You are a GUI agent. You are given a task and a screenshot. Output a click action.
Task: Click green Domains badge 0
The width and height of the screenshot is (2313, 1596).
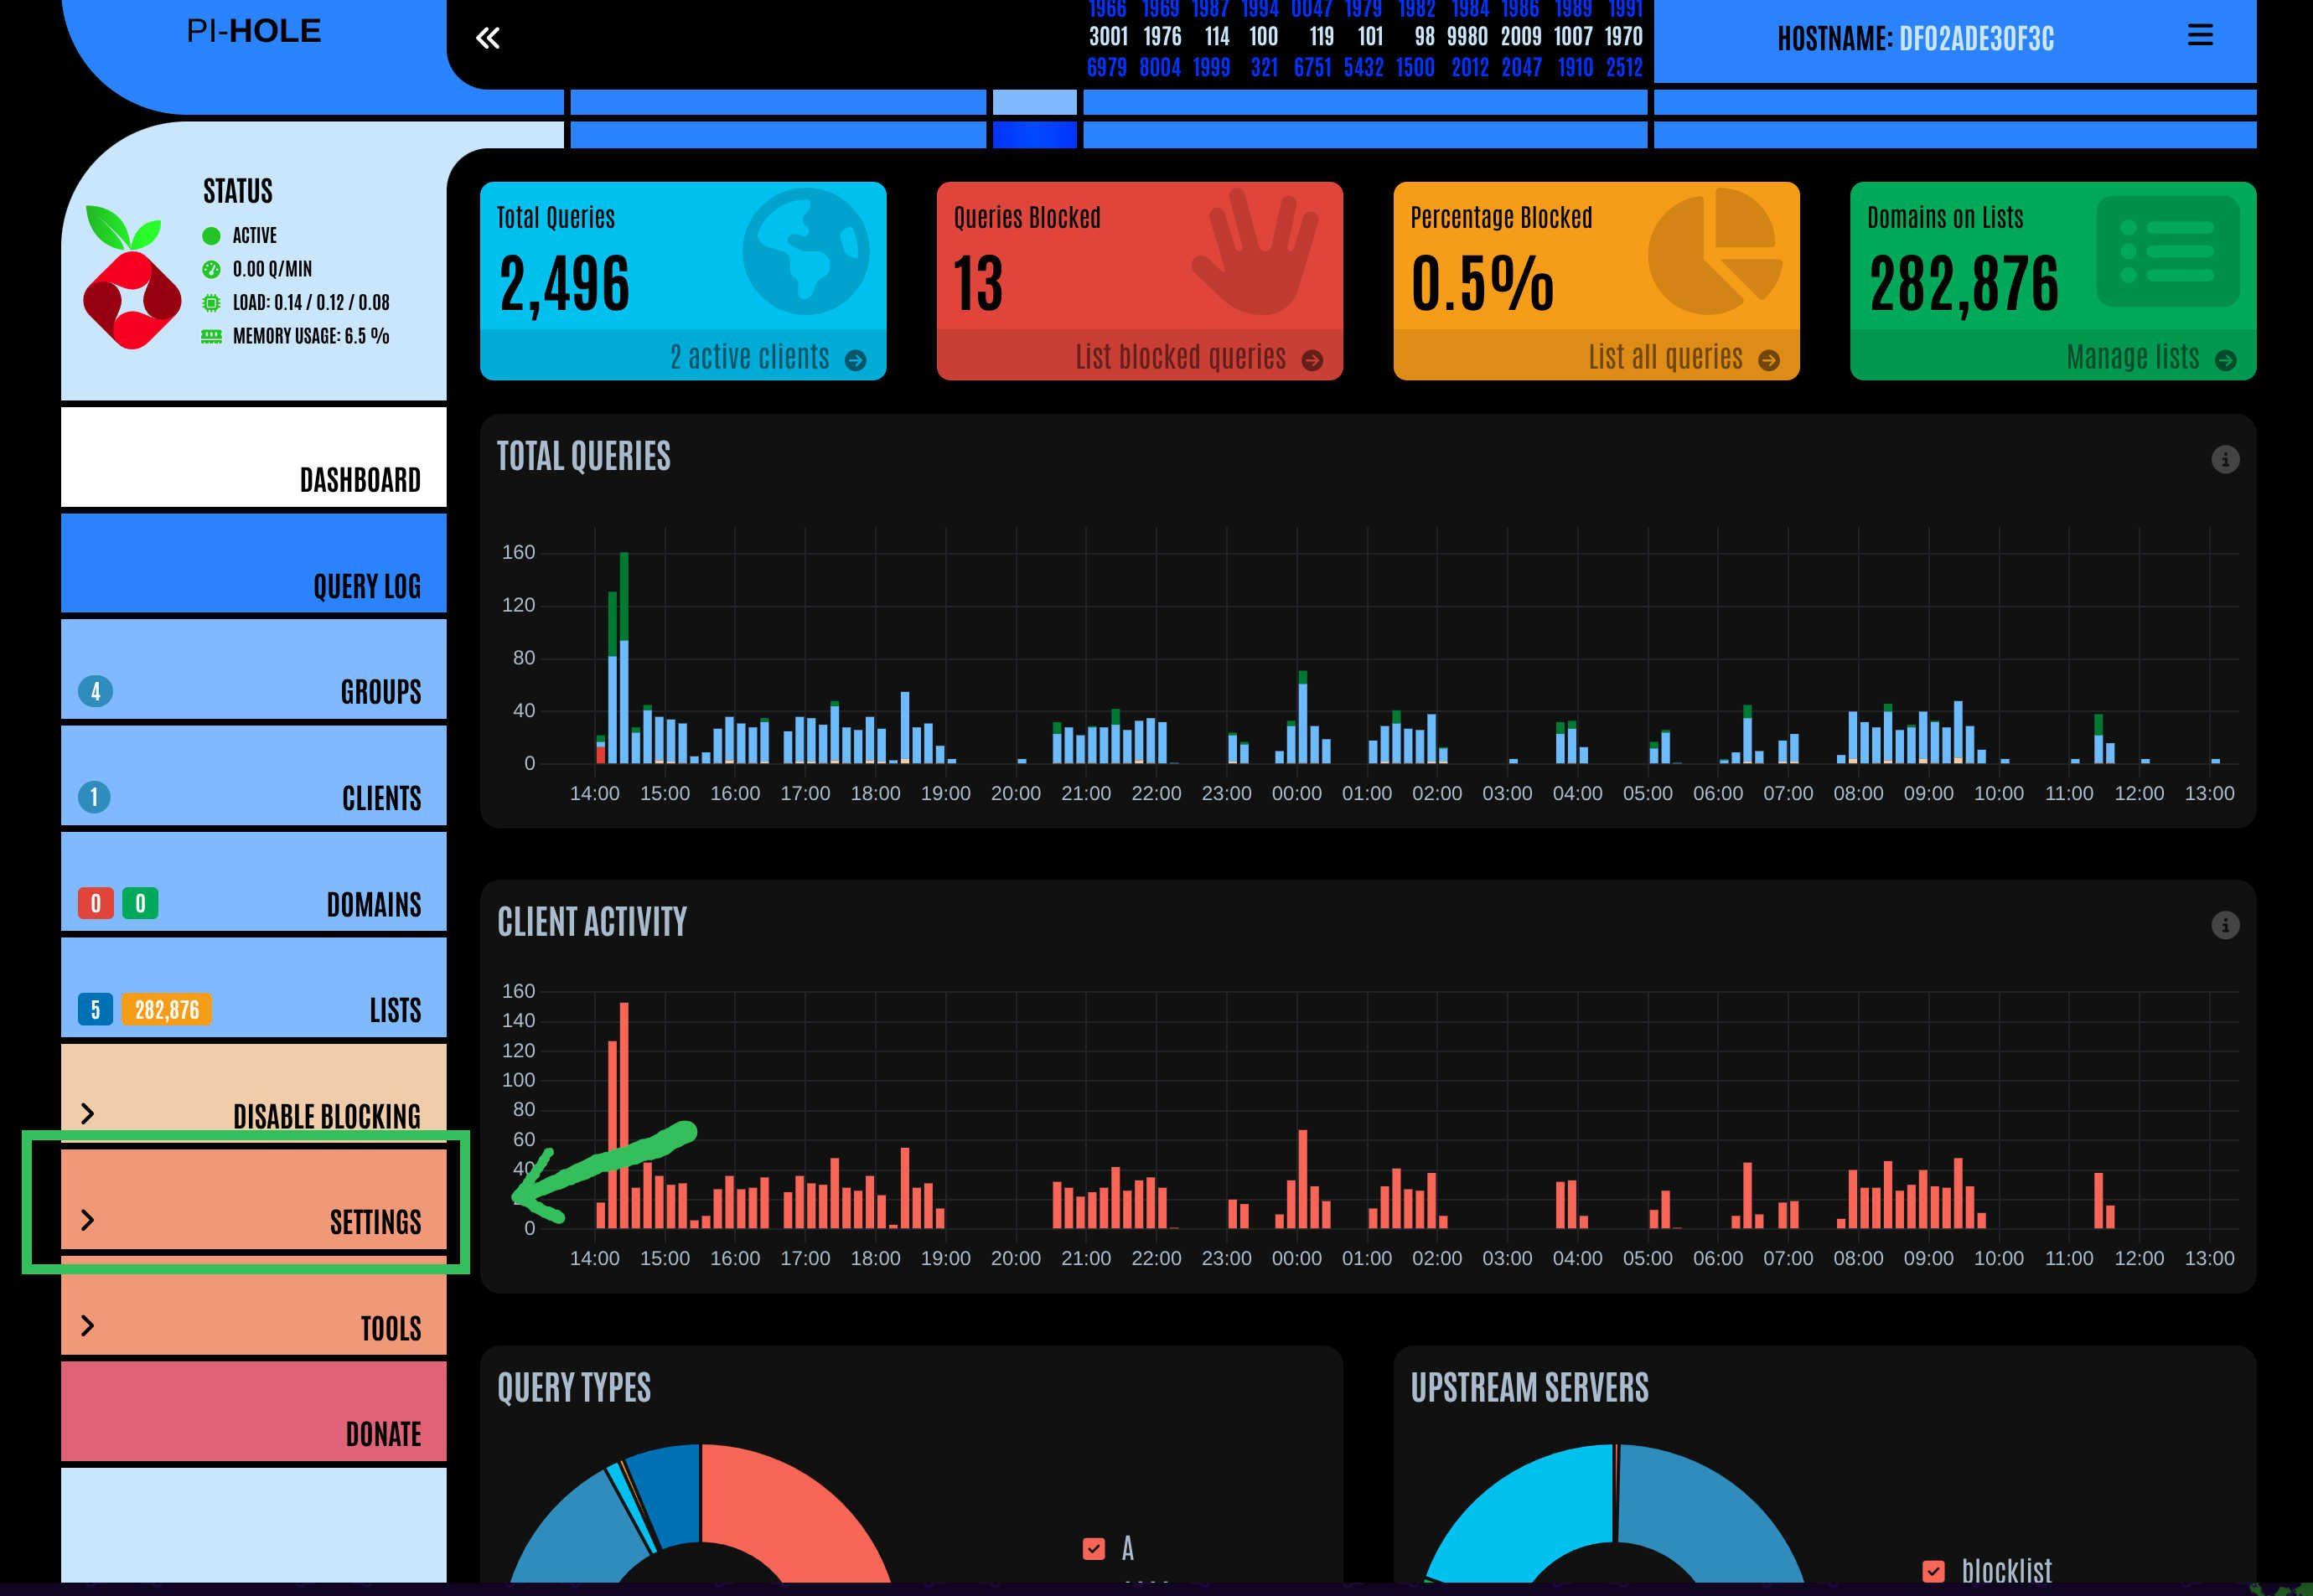[140, 903]
